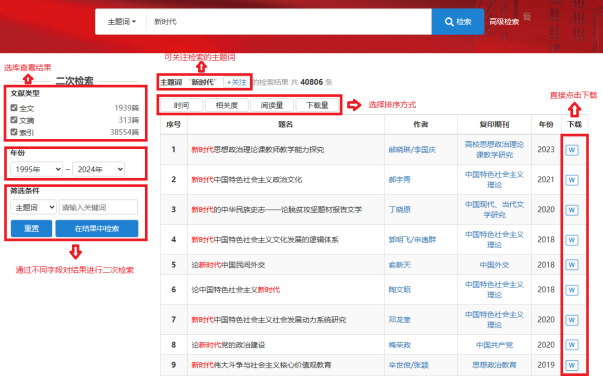The image size is (603, 376).
Task: Sort results by 时间
Action: click(x=181, y=105)
